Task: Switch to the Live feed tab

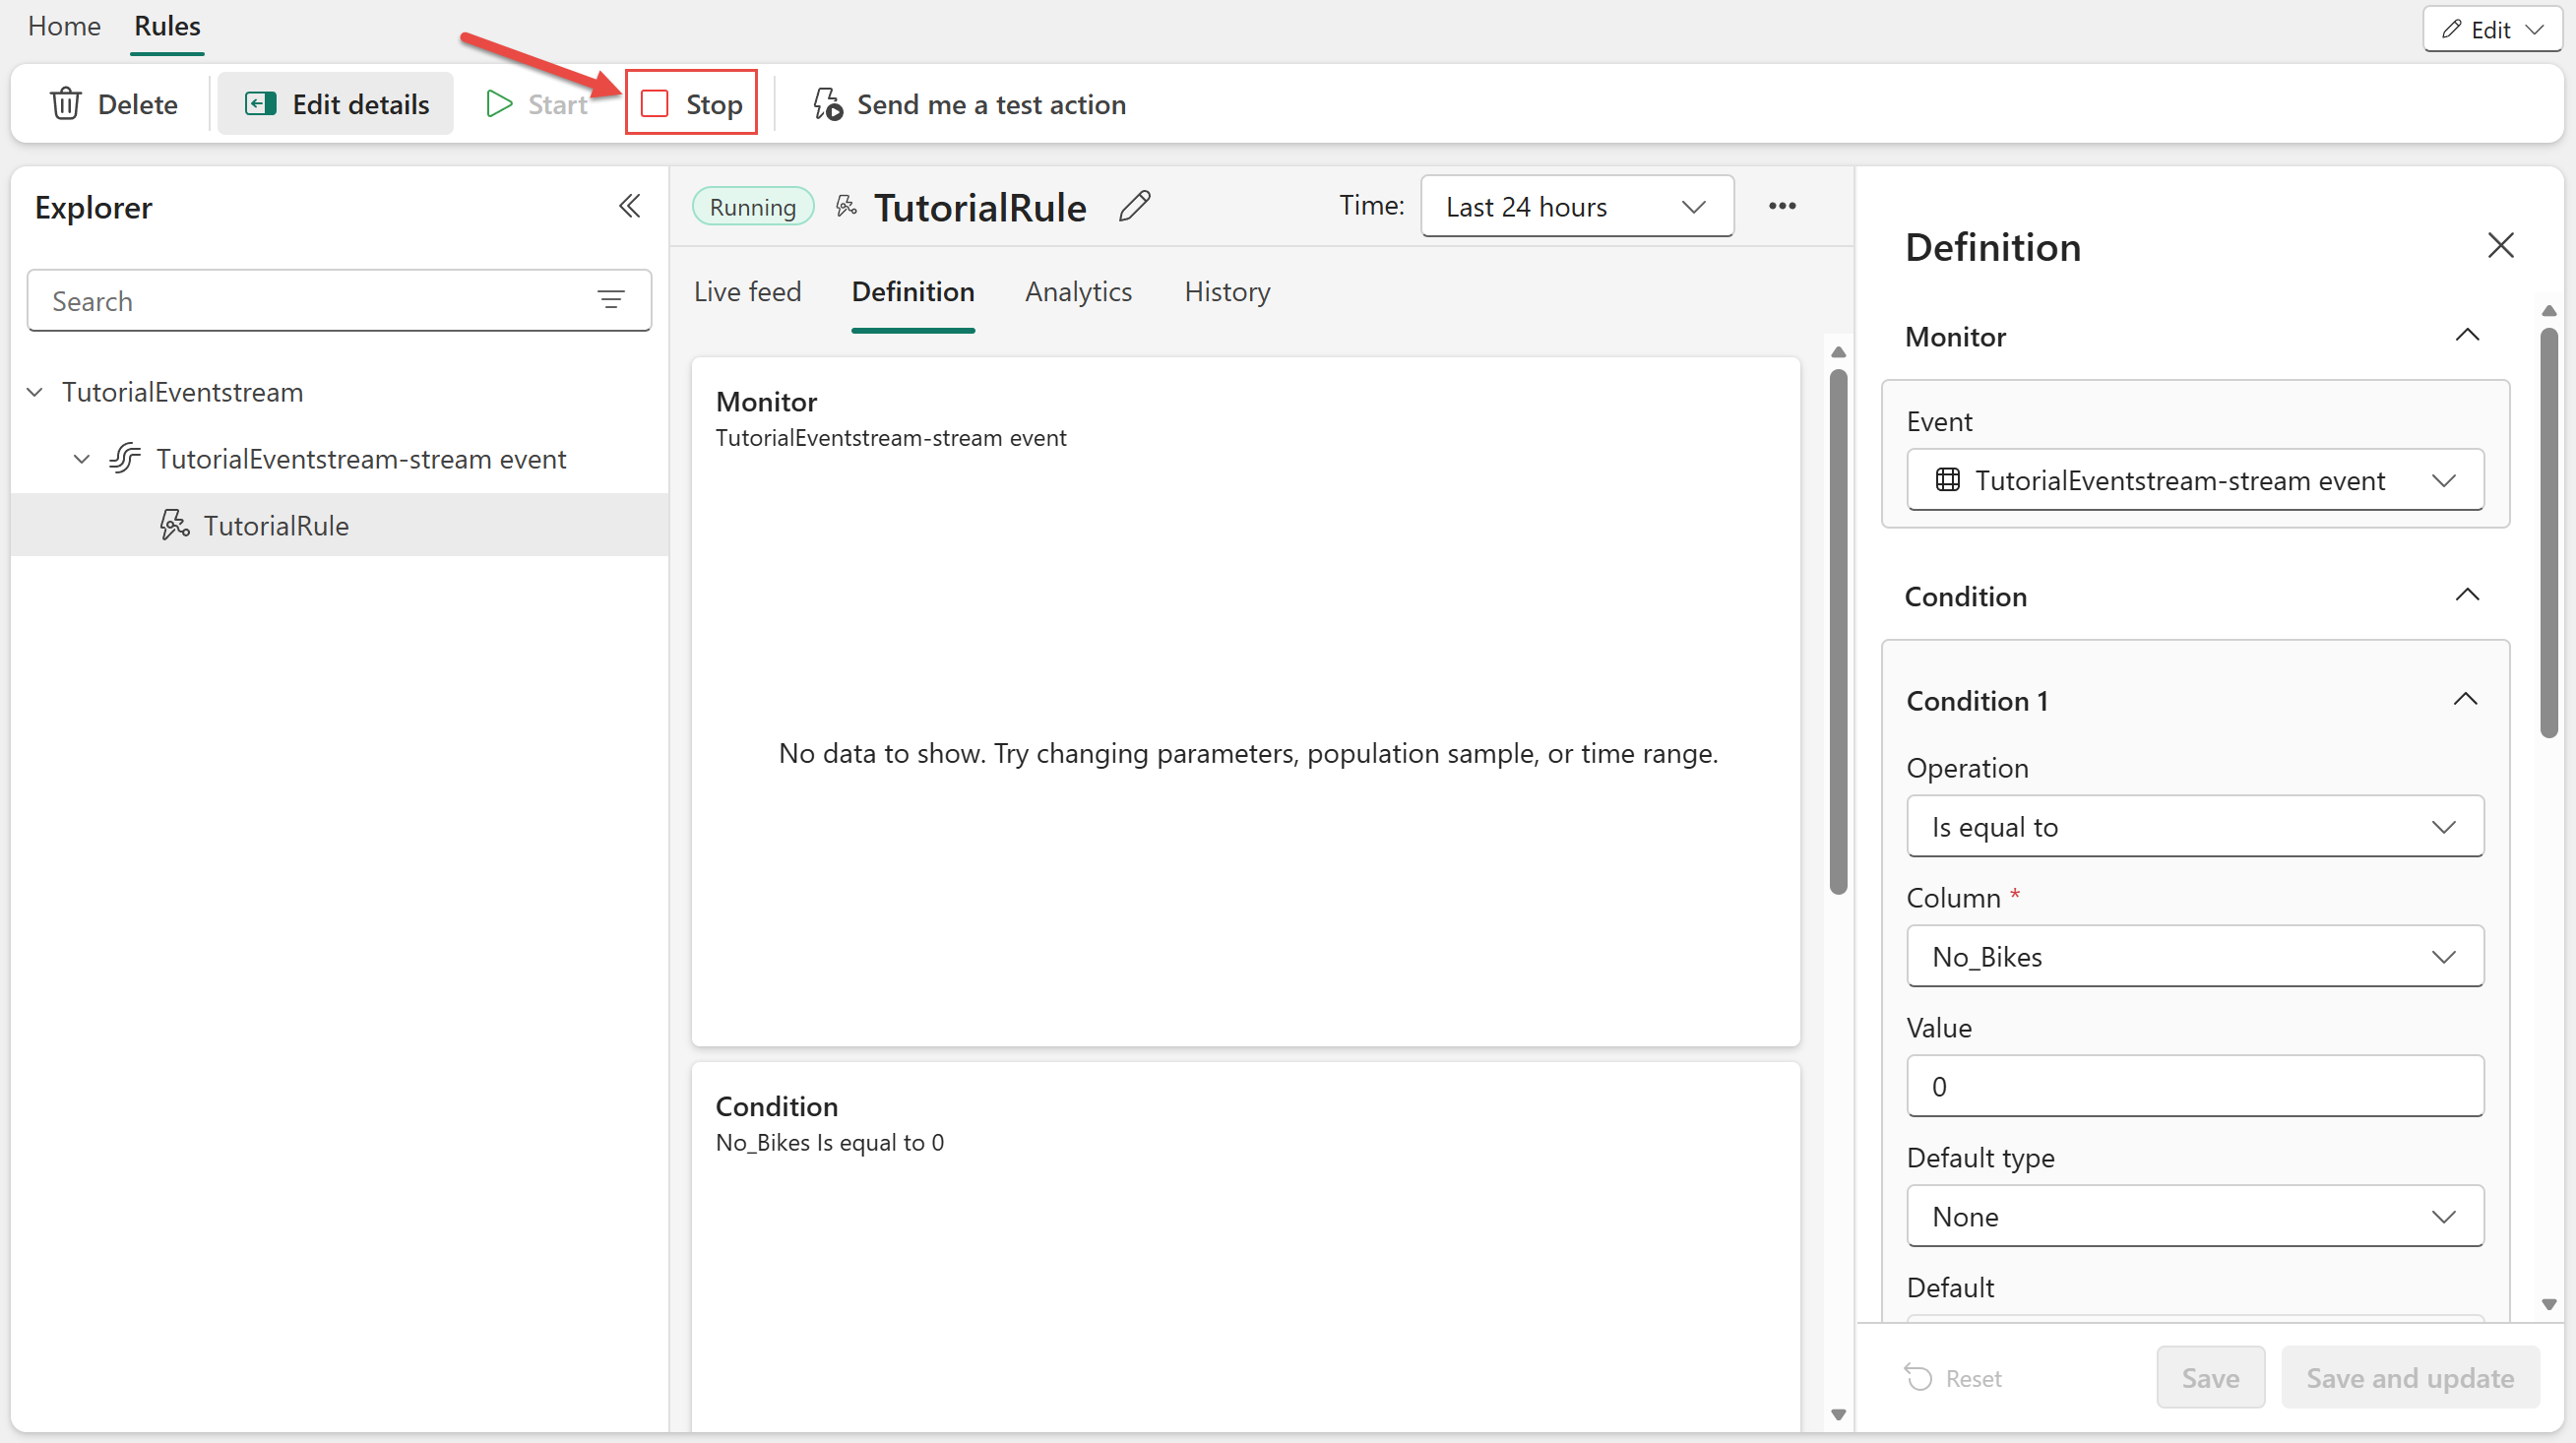Action: [x=747, y=292]
